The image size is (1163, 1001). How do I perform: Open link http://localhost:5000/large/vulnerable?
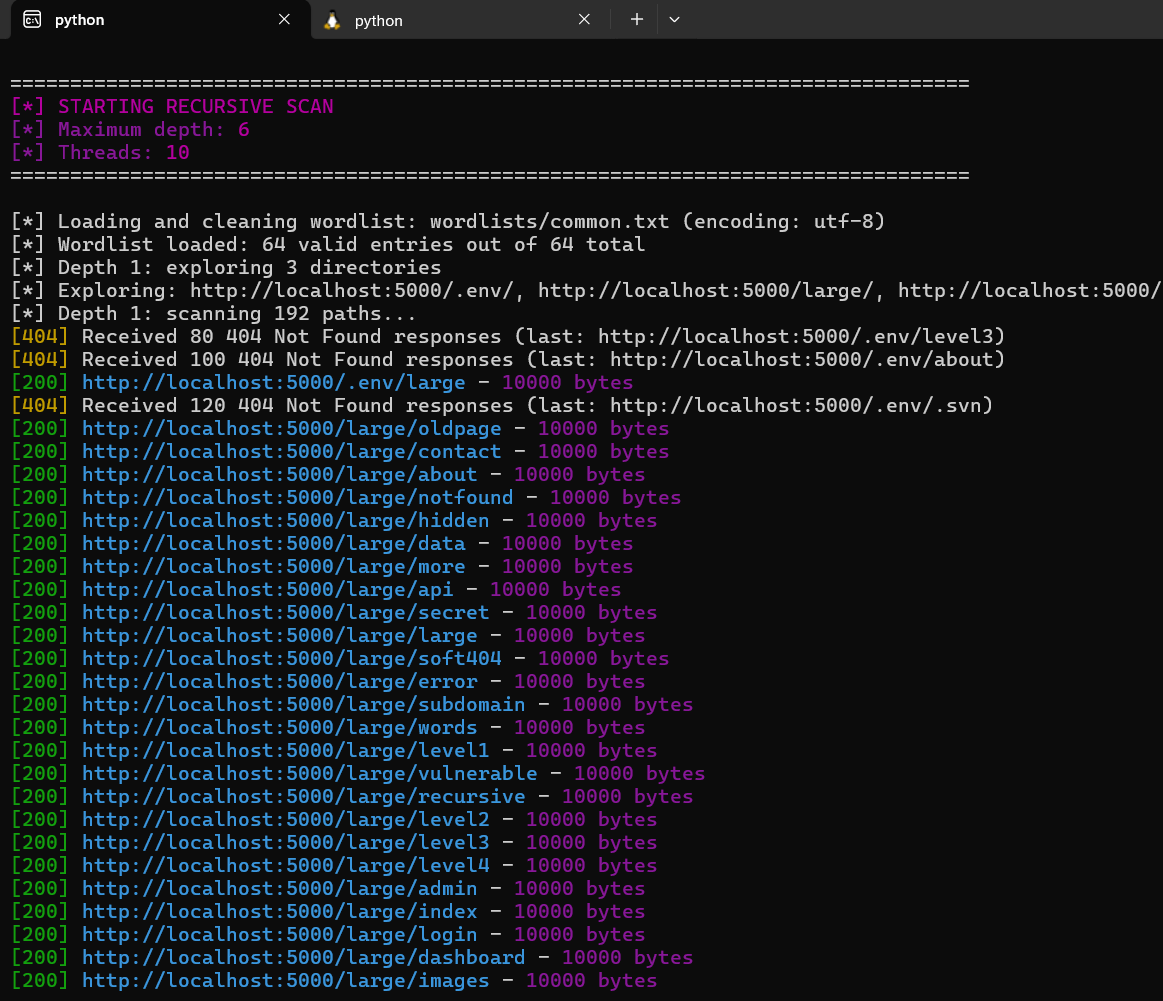click(309, 773)
